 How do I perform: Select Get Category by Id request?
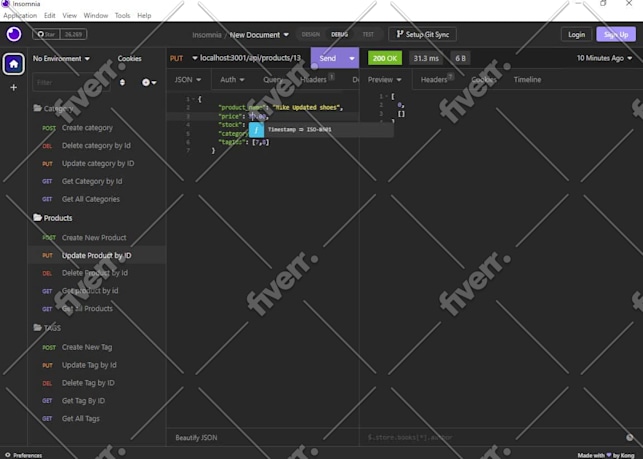[96, 181]
